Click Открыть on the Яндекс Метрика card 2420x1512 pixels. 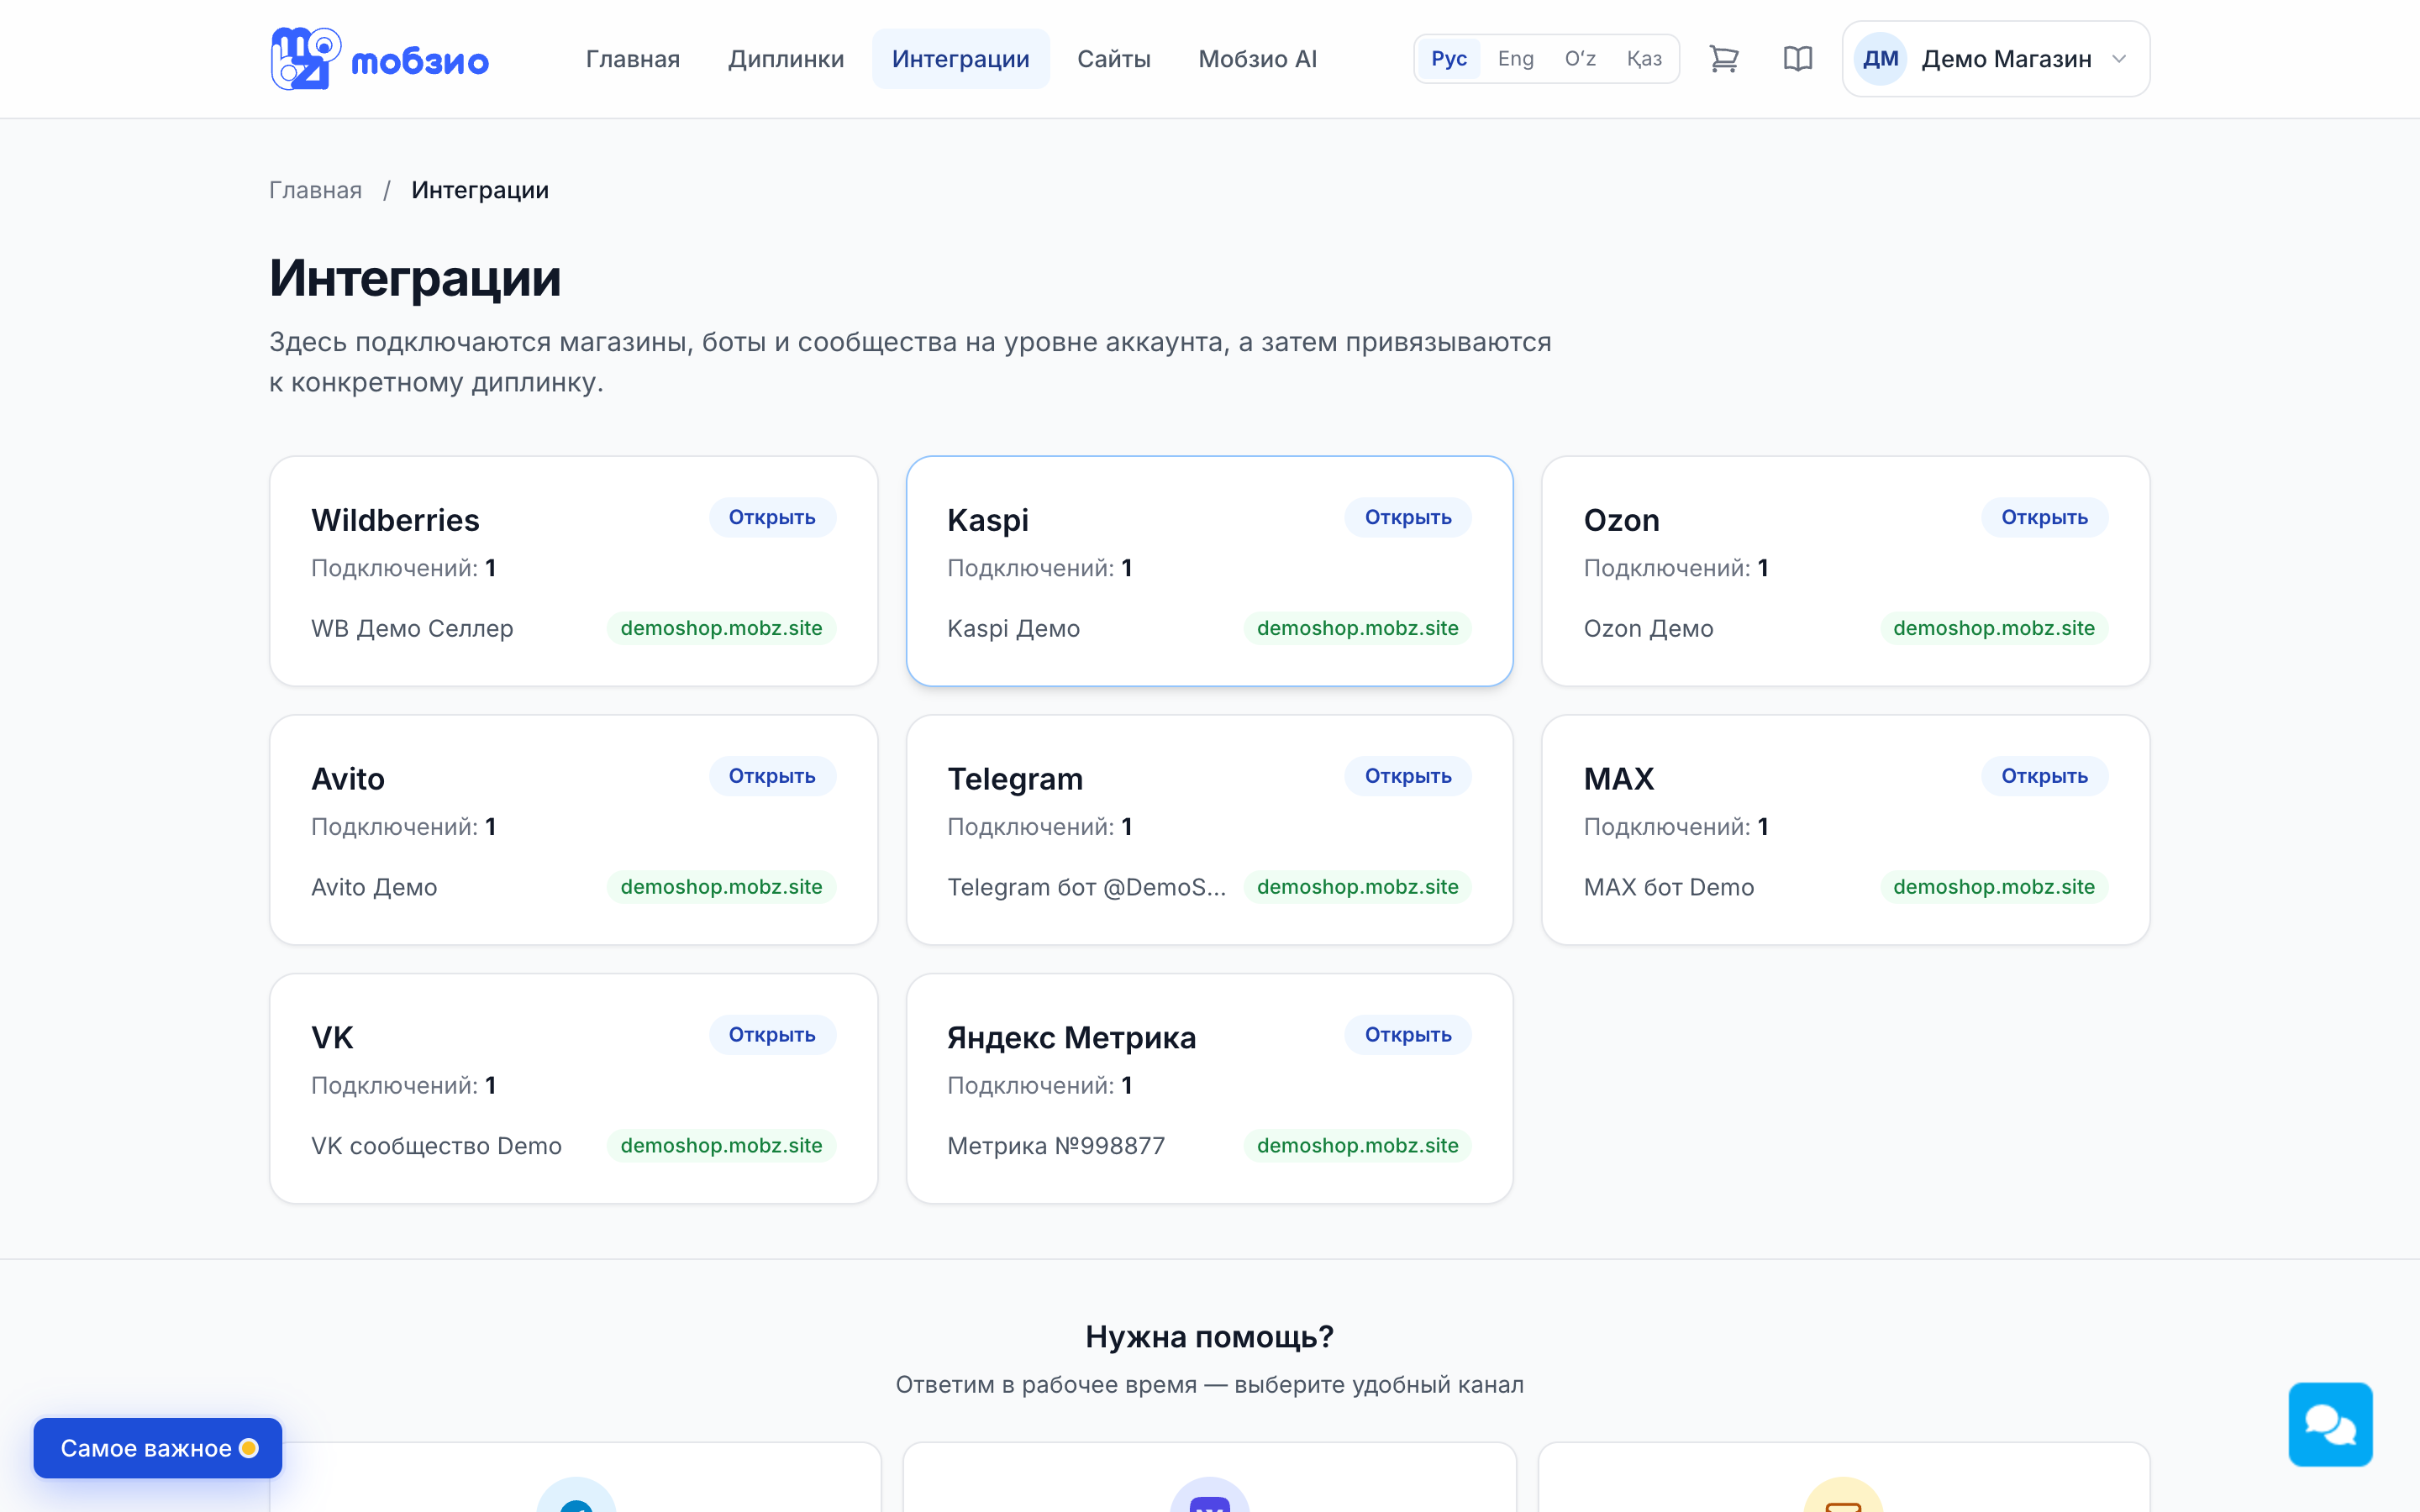[1408, 1035]
